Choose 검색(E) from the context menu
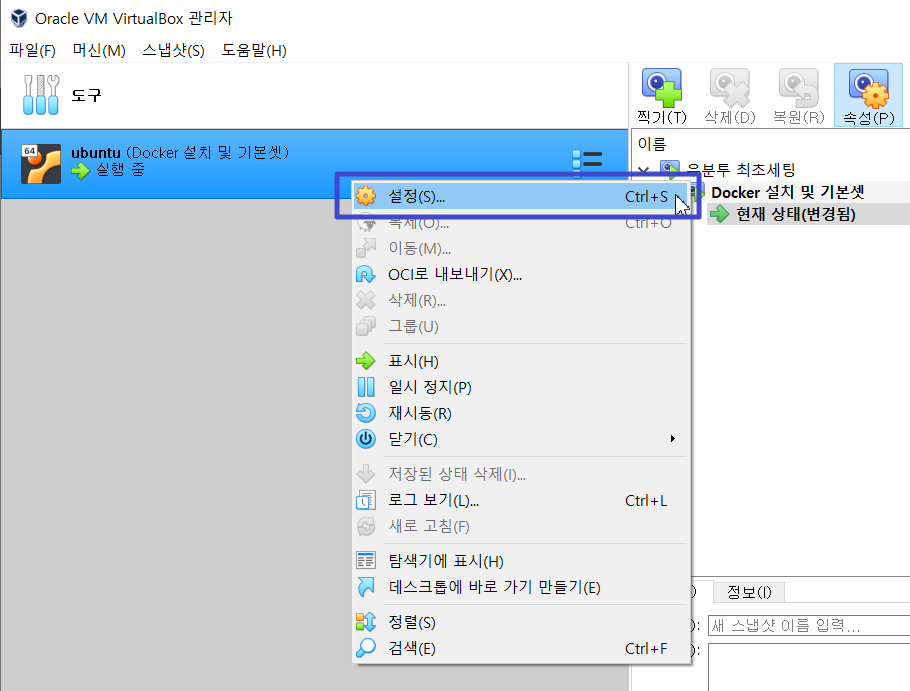 pyautogui.click(x=521, y=649)
